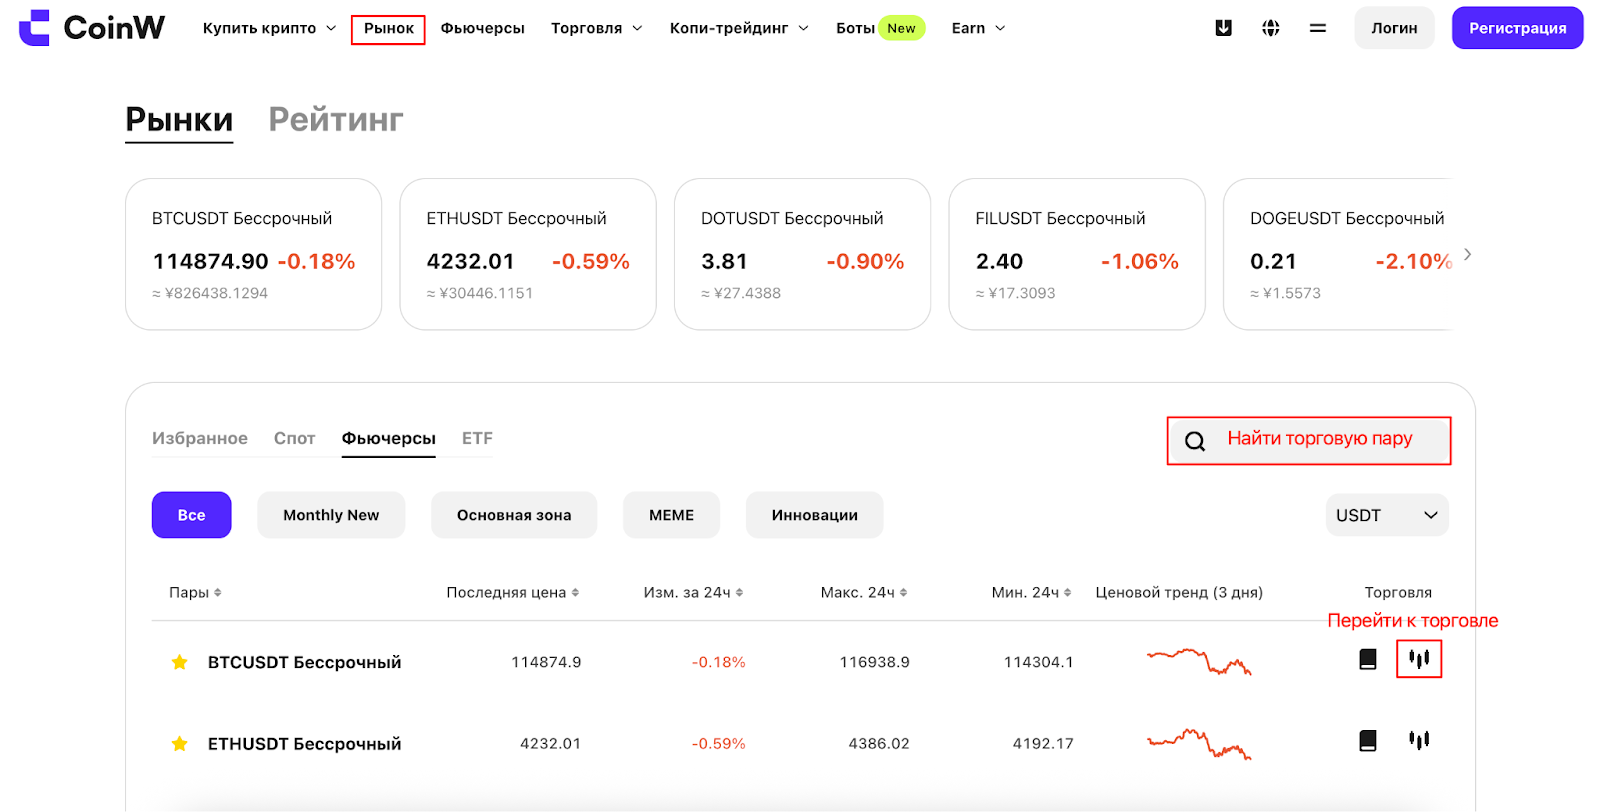Image resolution: width=1600 pixels, height=812 pixels.
Task: Click the Торговля column header
Action: [x=1398, y=593]
